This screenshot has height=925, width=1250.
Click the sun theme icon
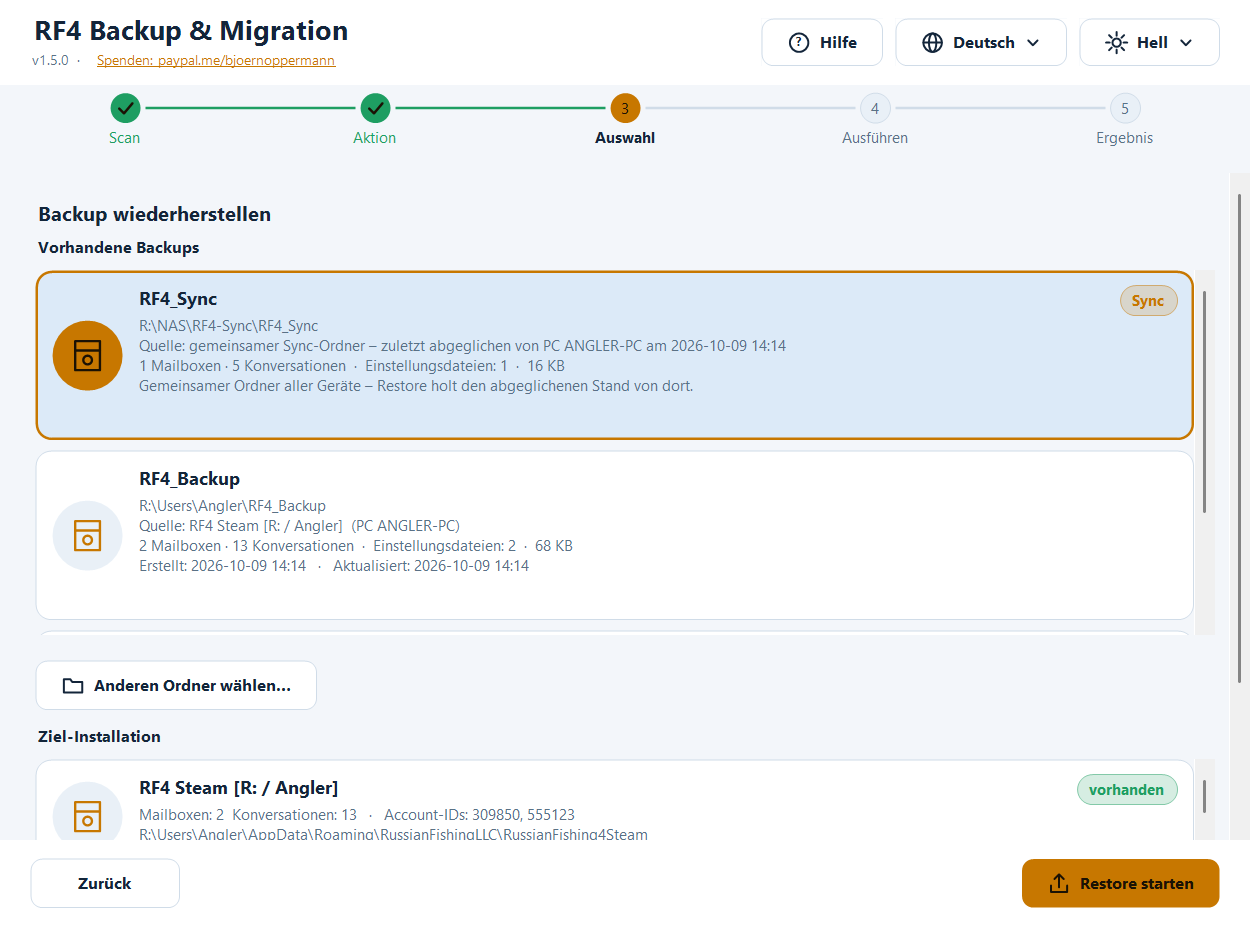[1116, 43]
